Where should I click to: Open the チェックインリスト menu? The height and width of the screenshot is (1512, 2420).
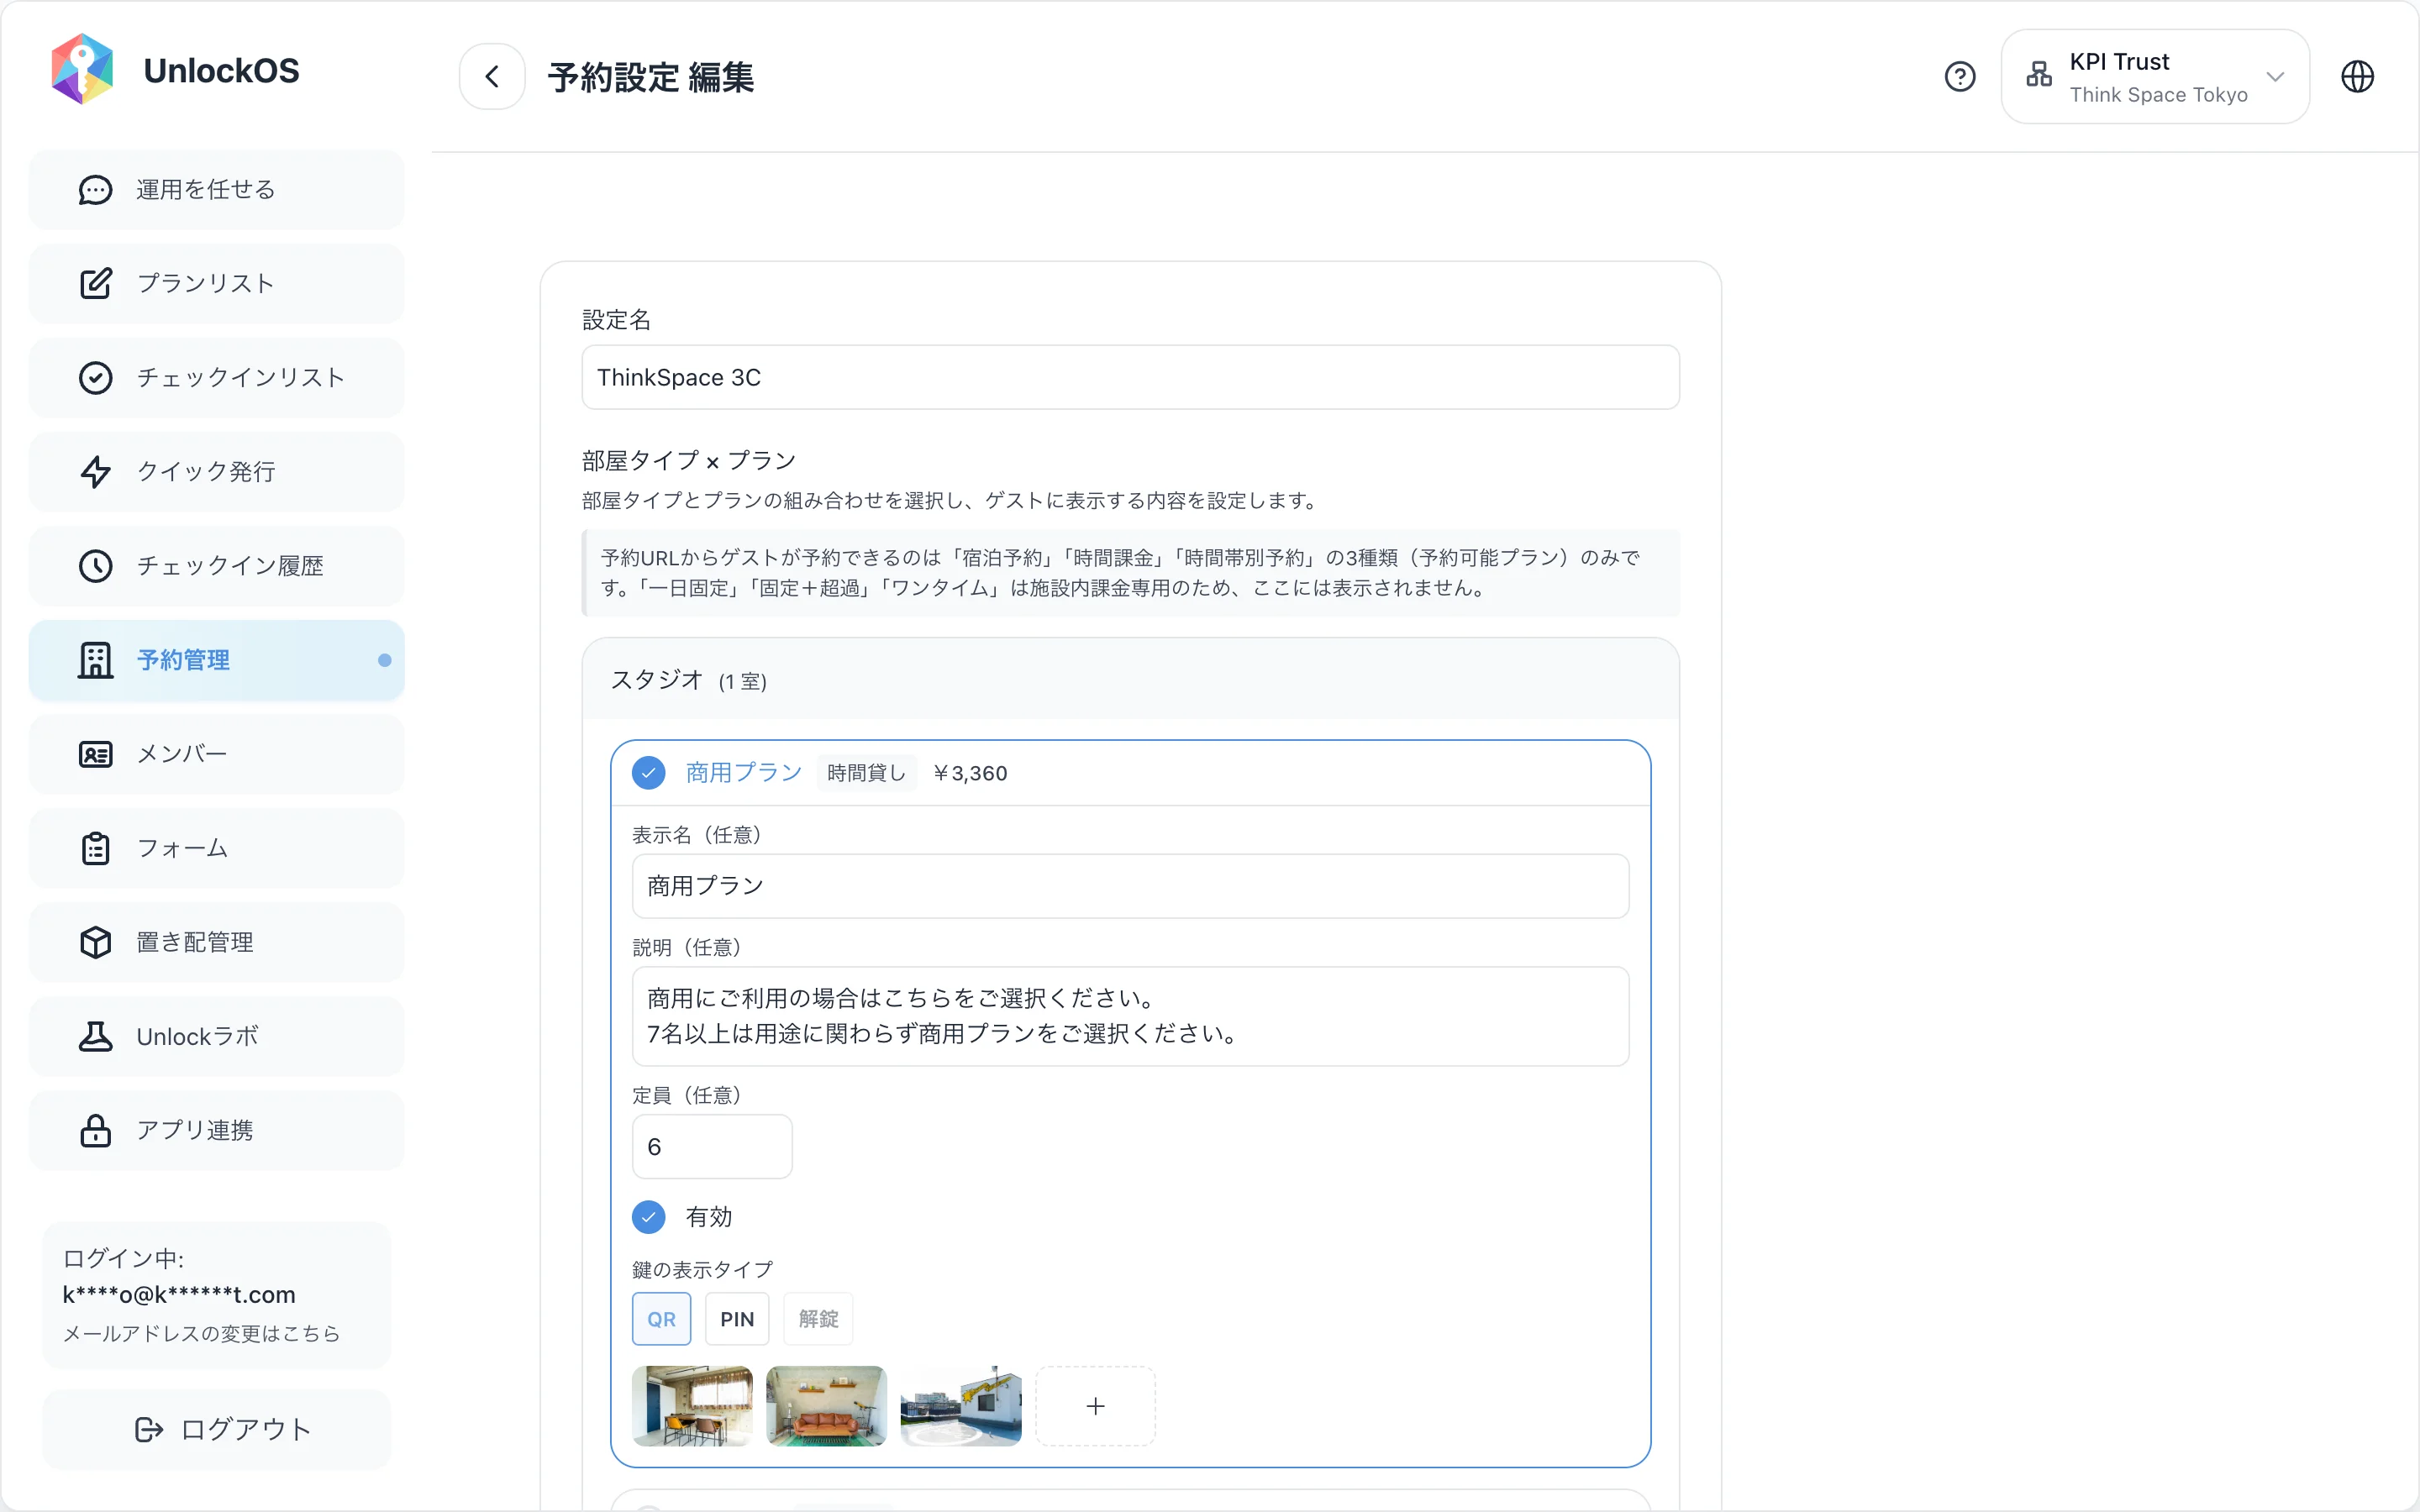pyautogui.click(x=217, y=378)
